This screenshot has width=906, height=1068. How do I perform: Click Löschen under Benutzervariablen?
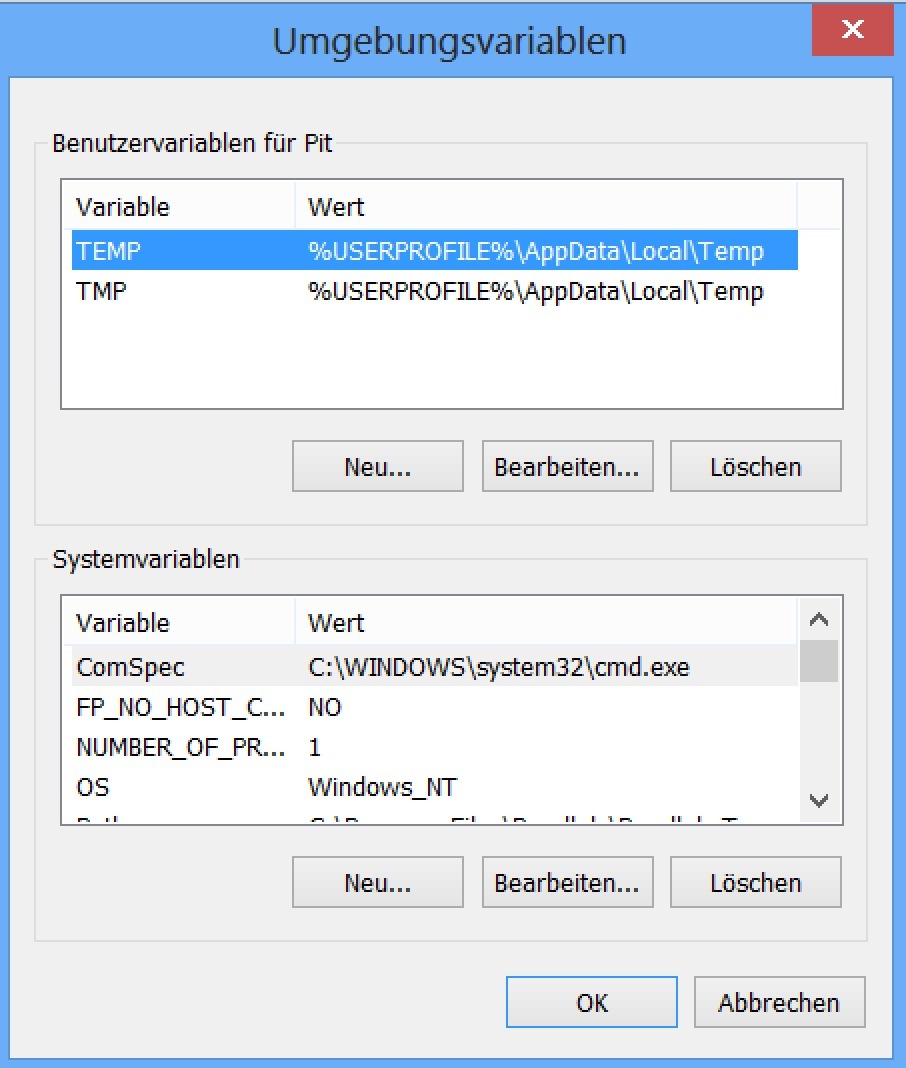(755, 467)
